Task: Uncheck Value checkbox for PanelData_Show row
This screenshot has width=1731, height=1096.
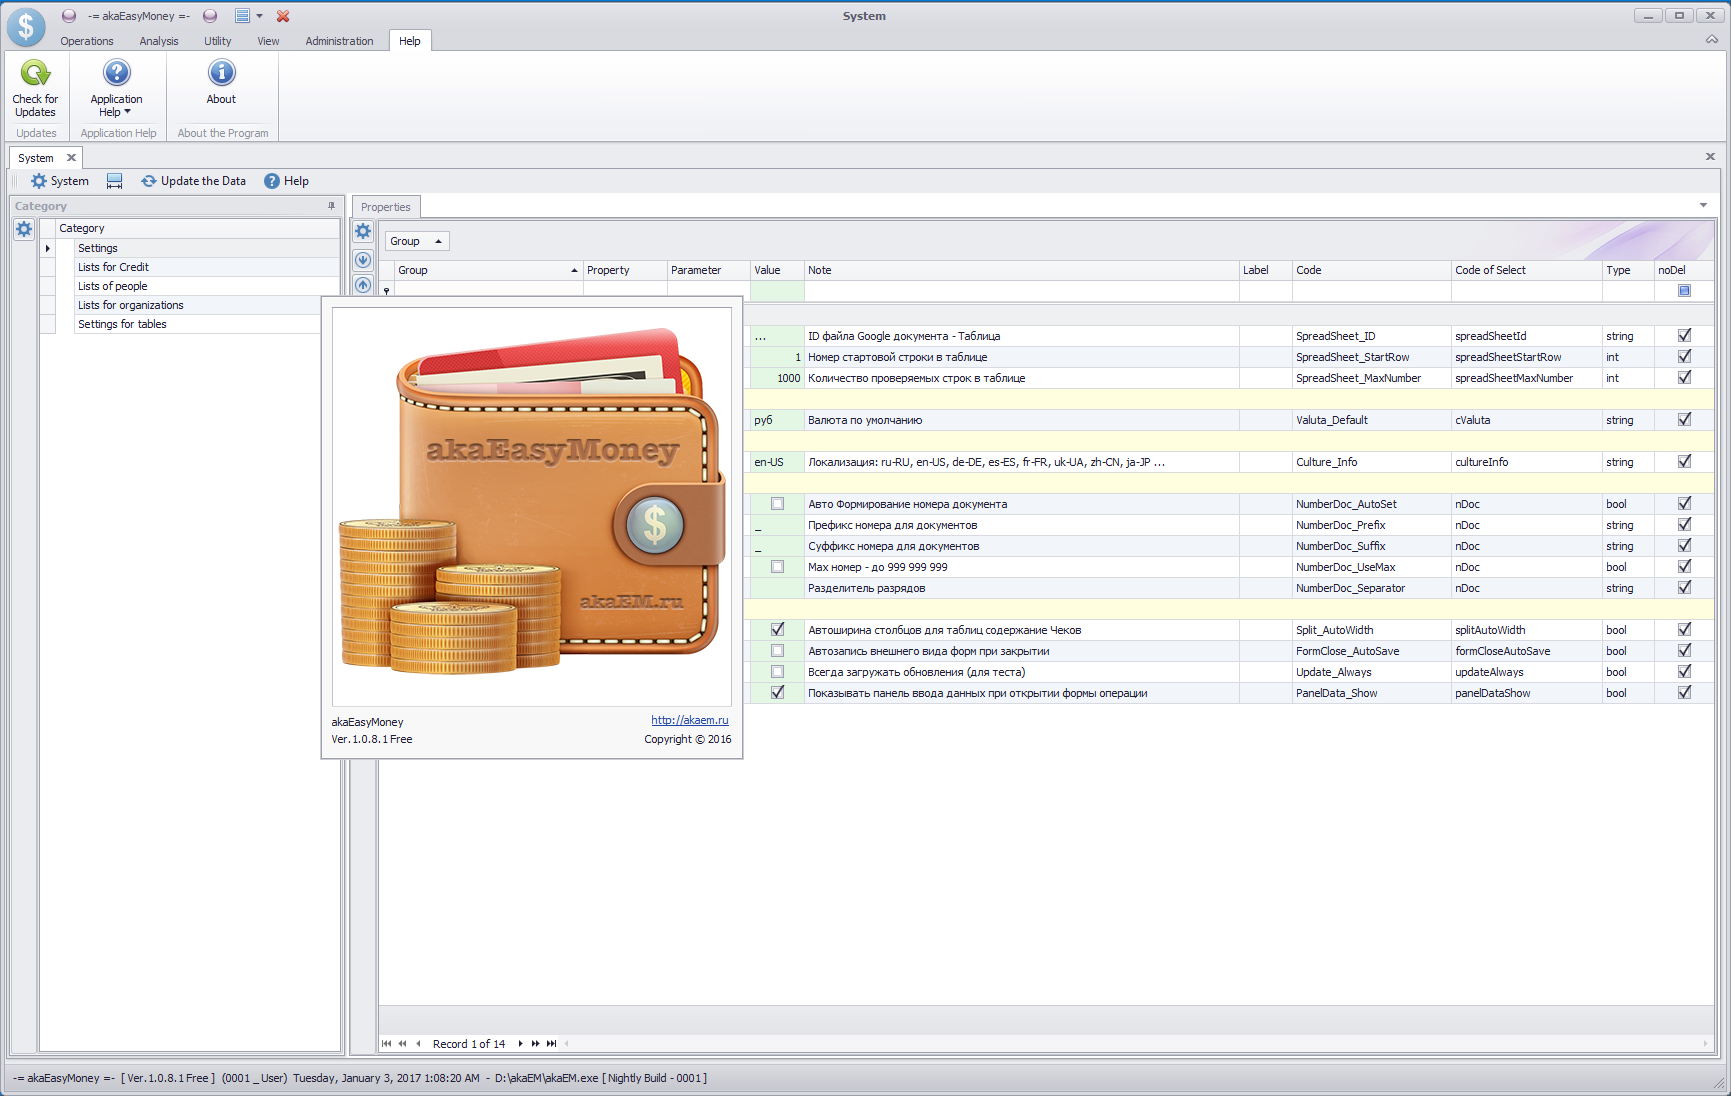Action: (777, 693)
